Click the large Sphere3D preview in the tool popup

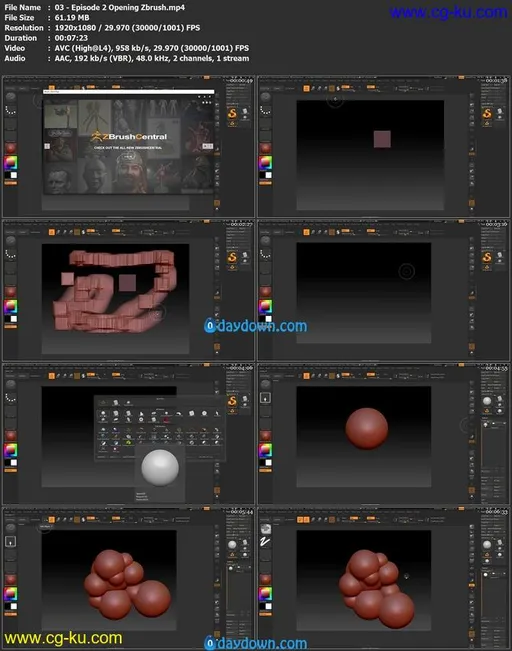pos(160,467)
